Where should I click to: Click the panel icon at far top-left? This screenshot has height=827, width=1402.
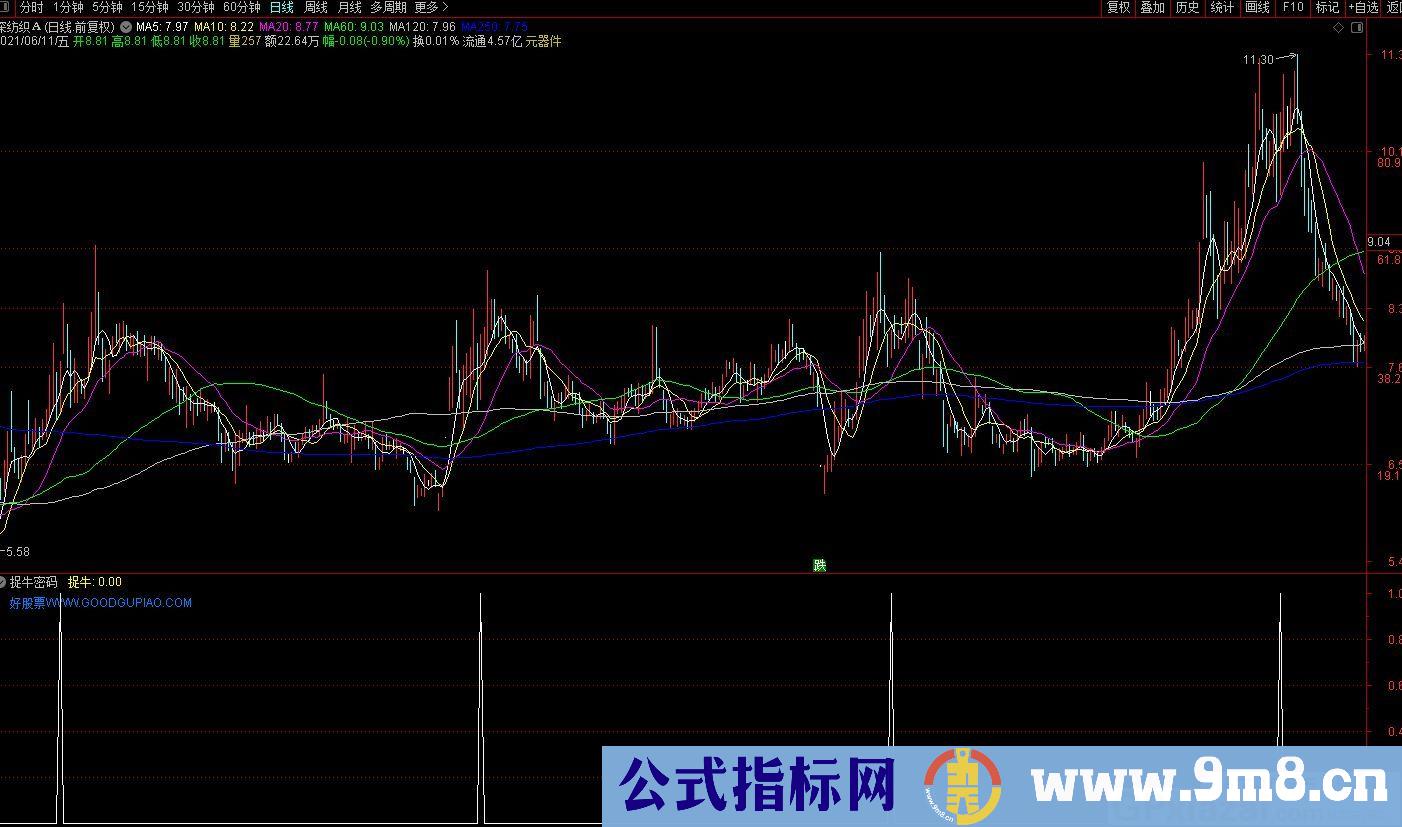(4, 7)
